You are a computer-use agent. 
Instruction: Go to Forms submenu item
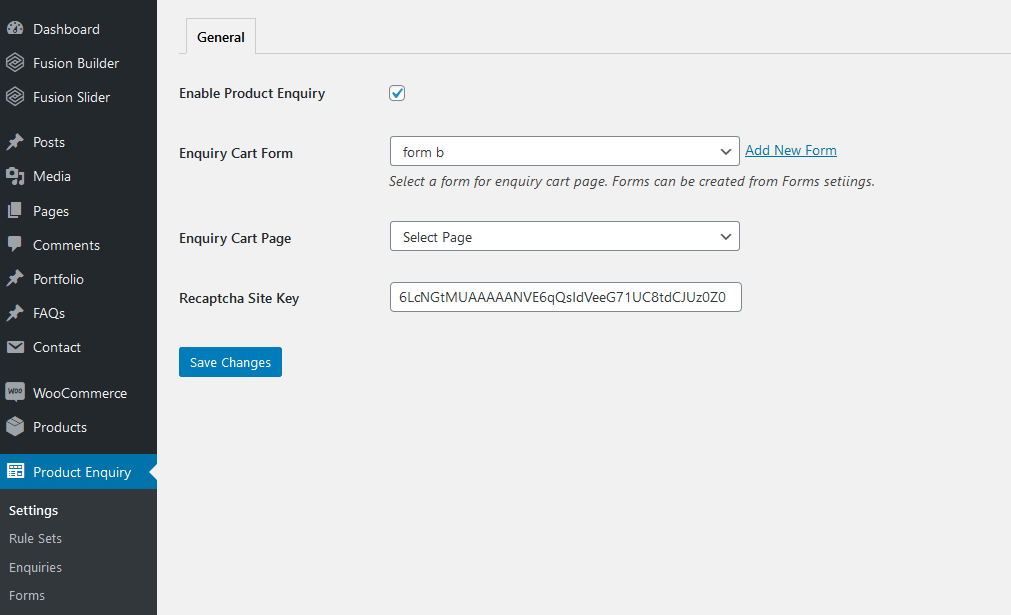[x=27, y=596]
